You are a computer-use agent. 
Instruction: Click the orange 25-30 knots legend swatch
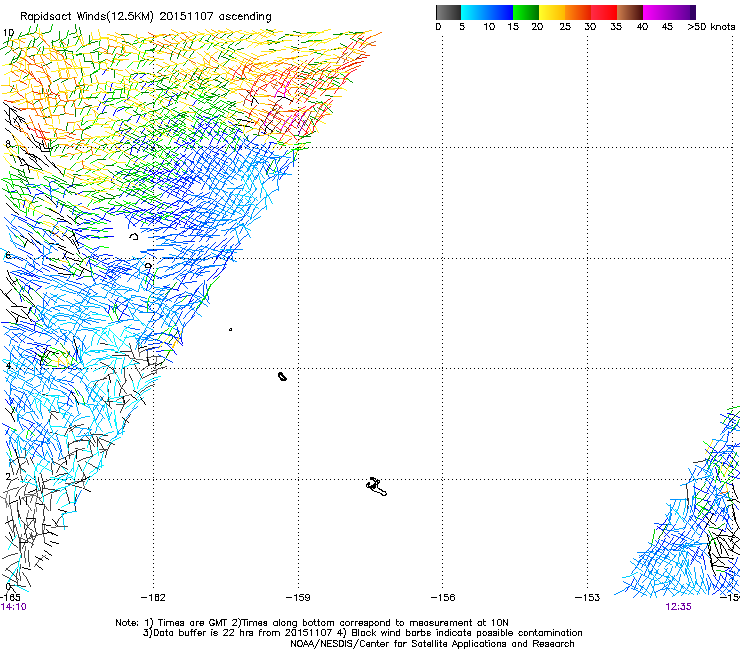(x=578, y=12)
